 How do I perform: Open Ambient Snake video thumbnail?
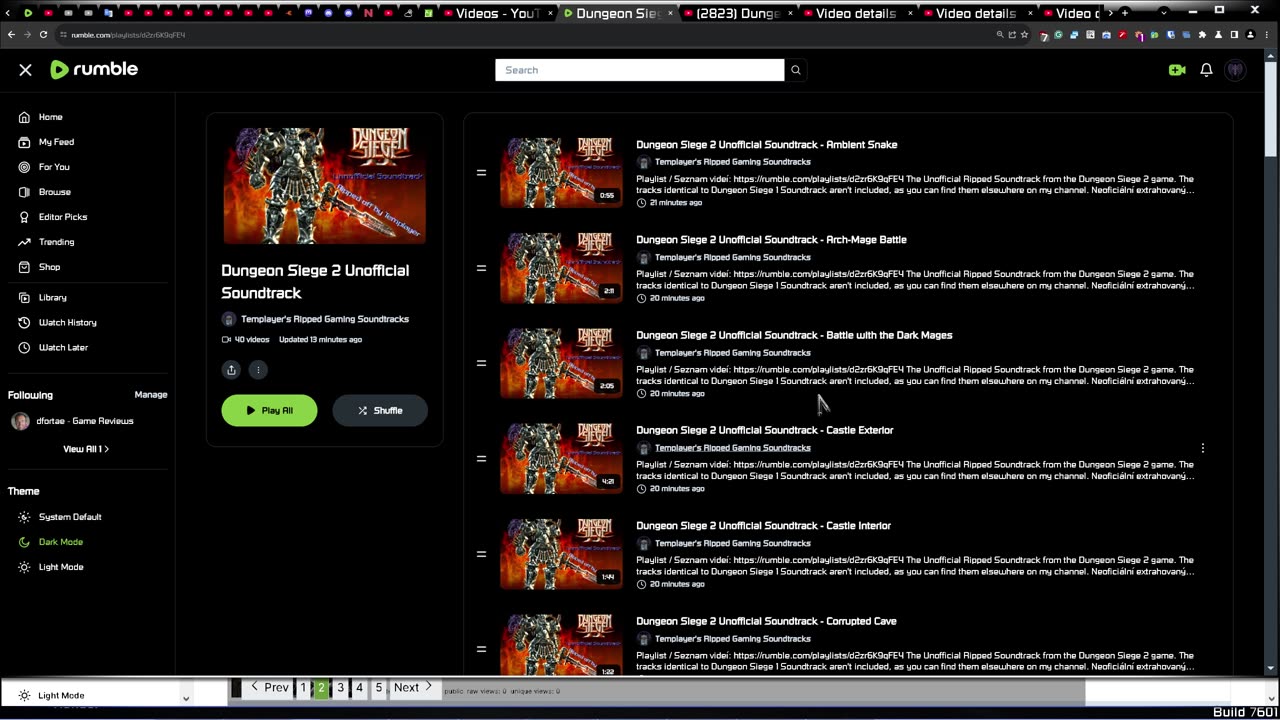click(561, 173)
